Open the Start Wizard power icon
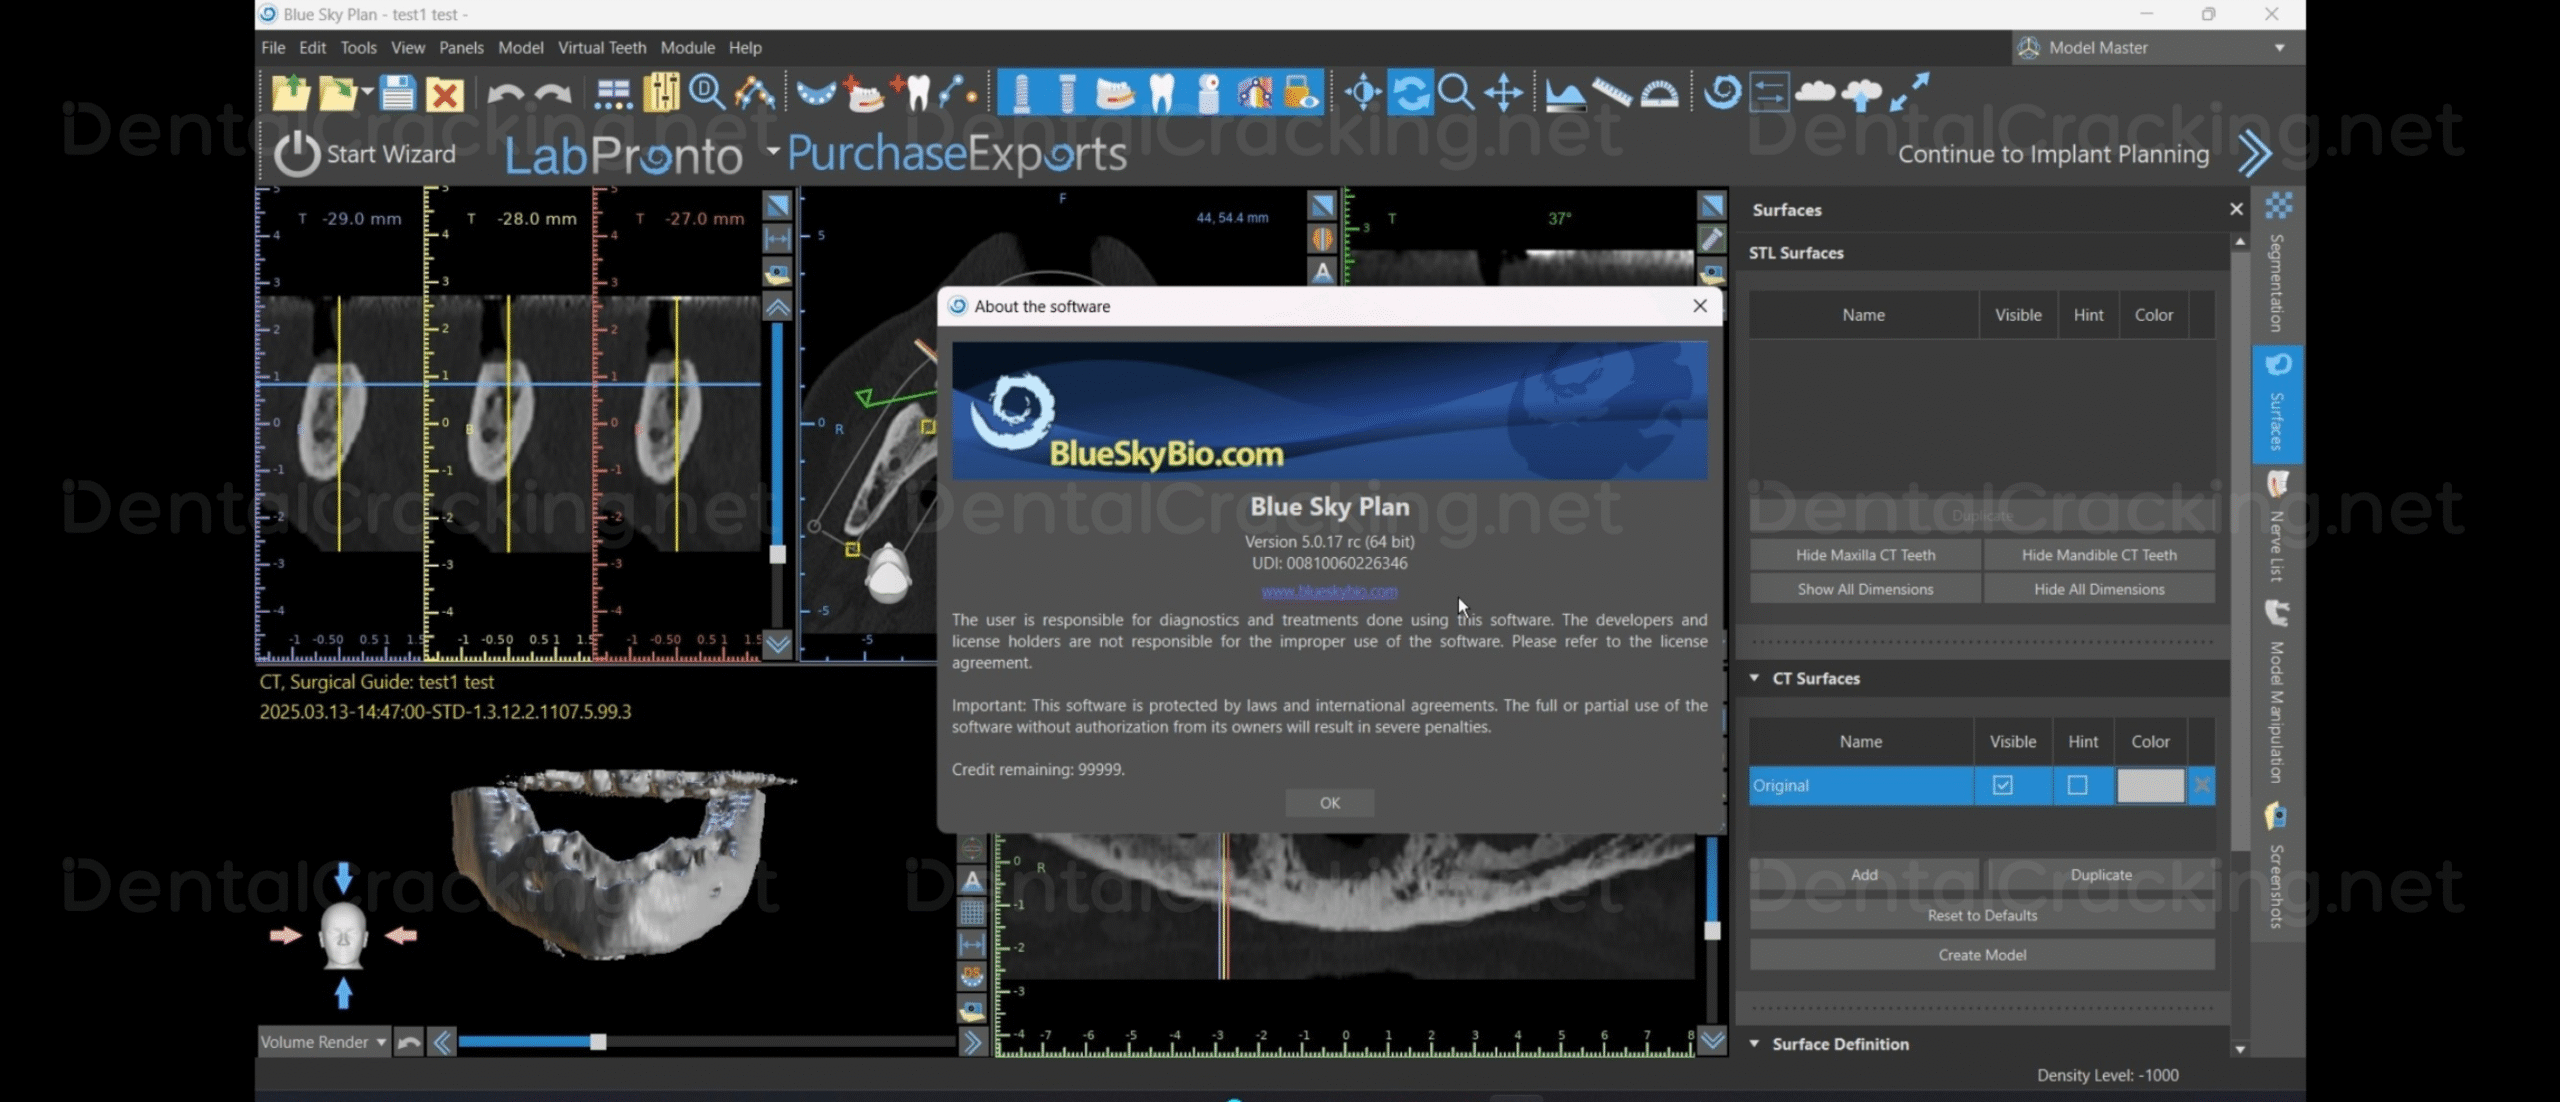 click(x=297, y=154)
